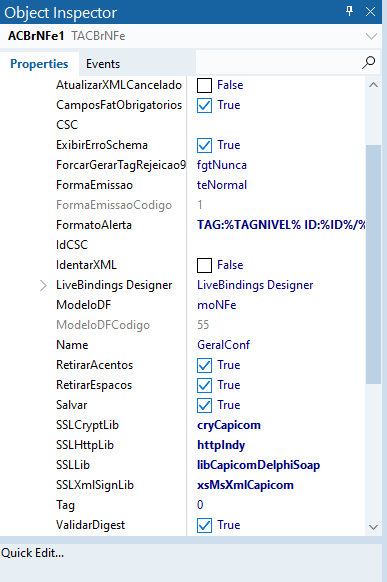Toggle the IdentarXML checkbox
The height and width of the screenshot is (582, 387).
(204, 265)
